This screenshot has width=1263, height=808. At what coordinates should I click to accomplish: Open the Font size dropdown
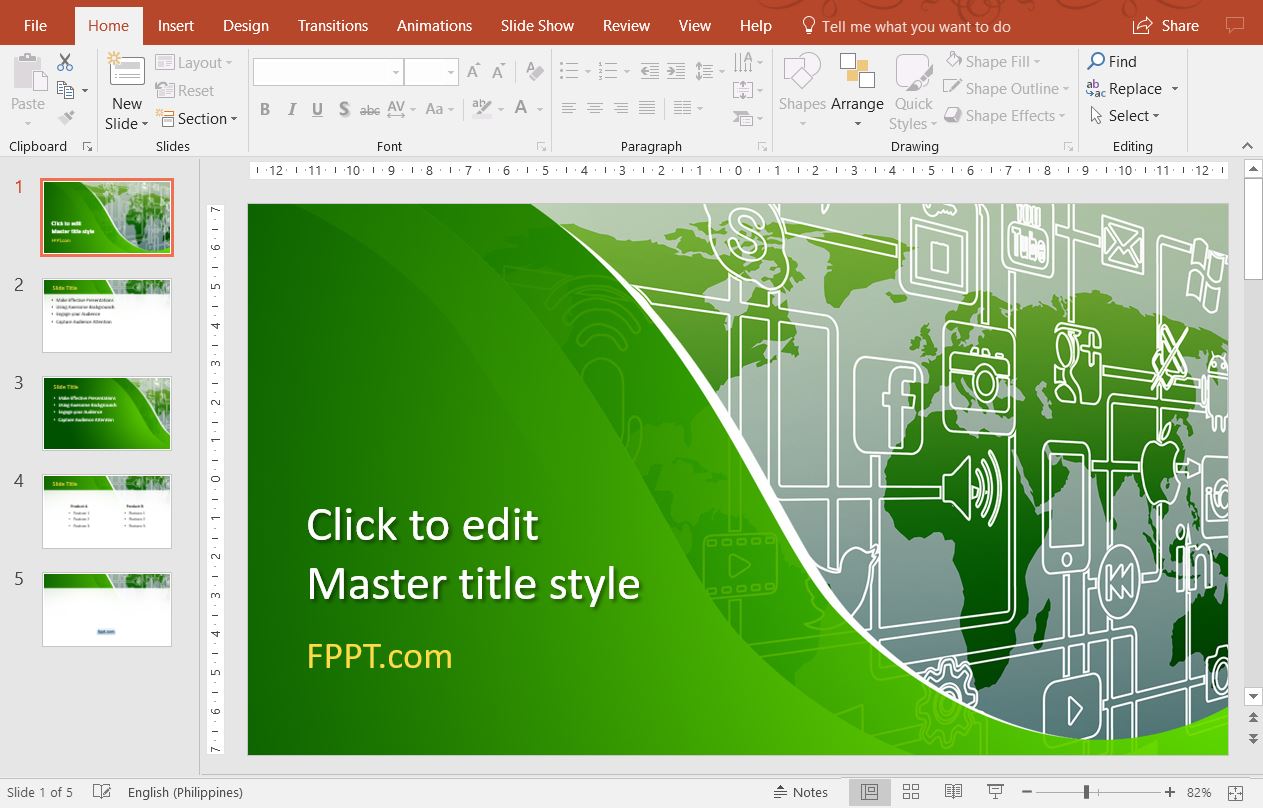[451, 72]
